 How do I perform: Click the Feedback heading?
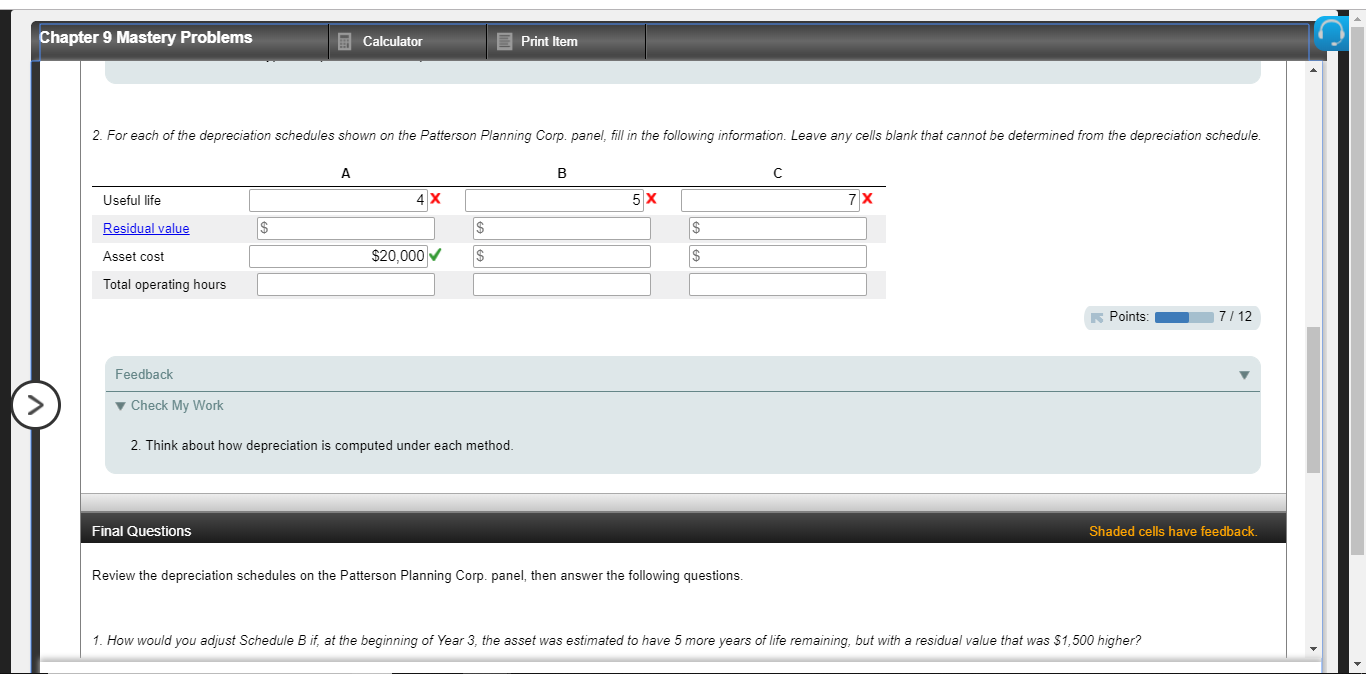click(144, 374)
